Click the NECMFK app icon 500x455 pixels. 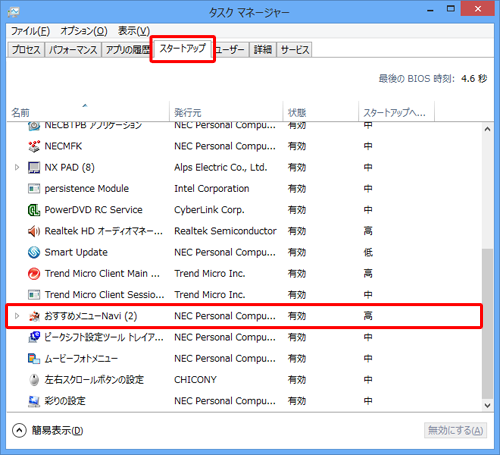(x=34, y=146)
